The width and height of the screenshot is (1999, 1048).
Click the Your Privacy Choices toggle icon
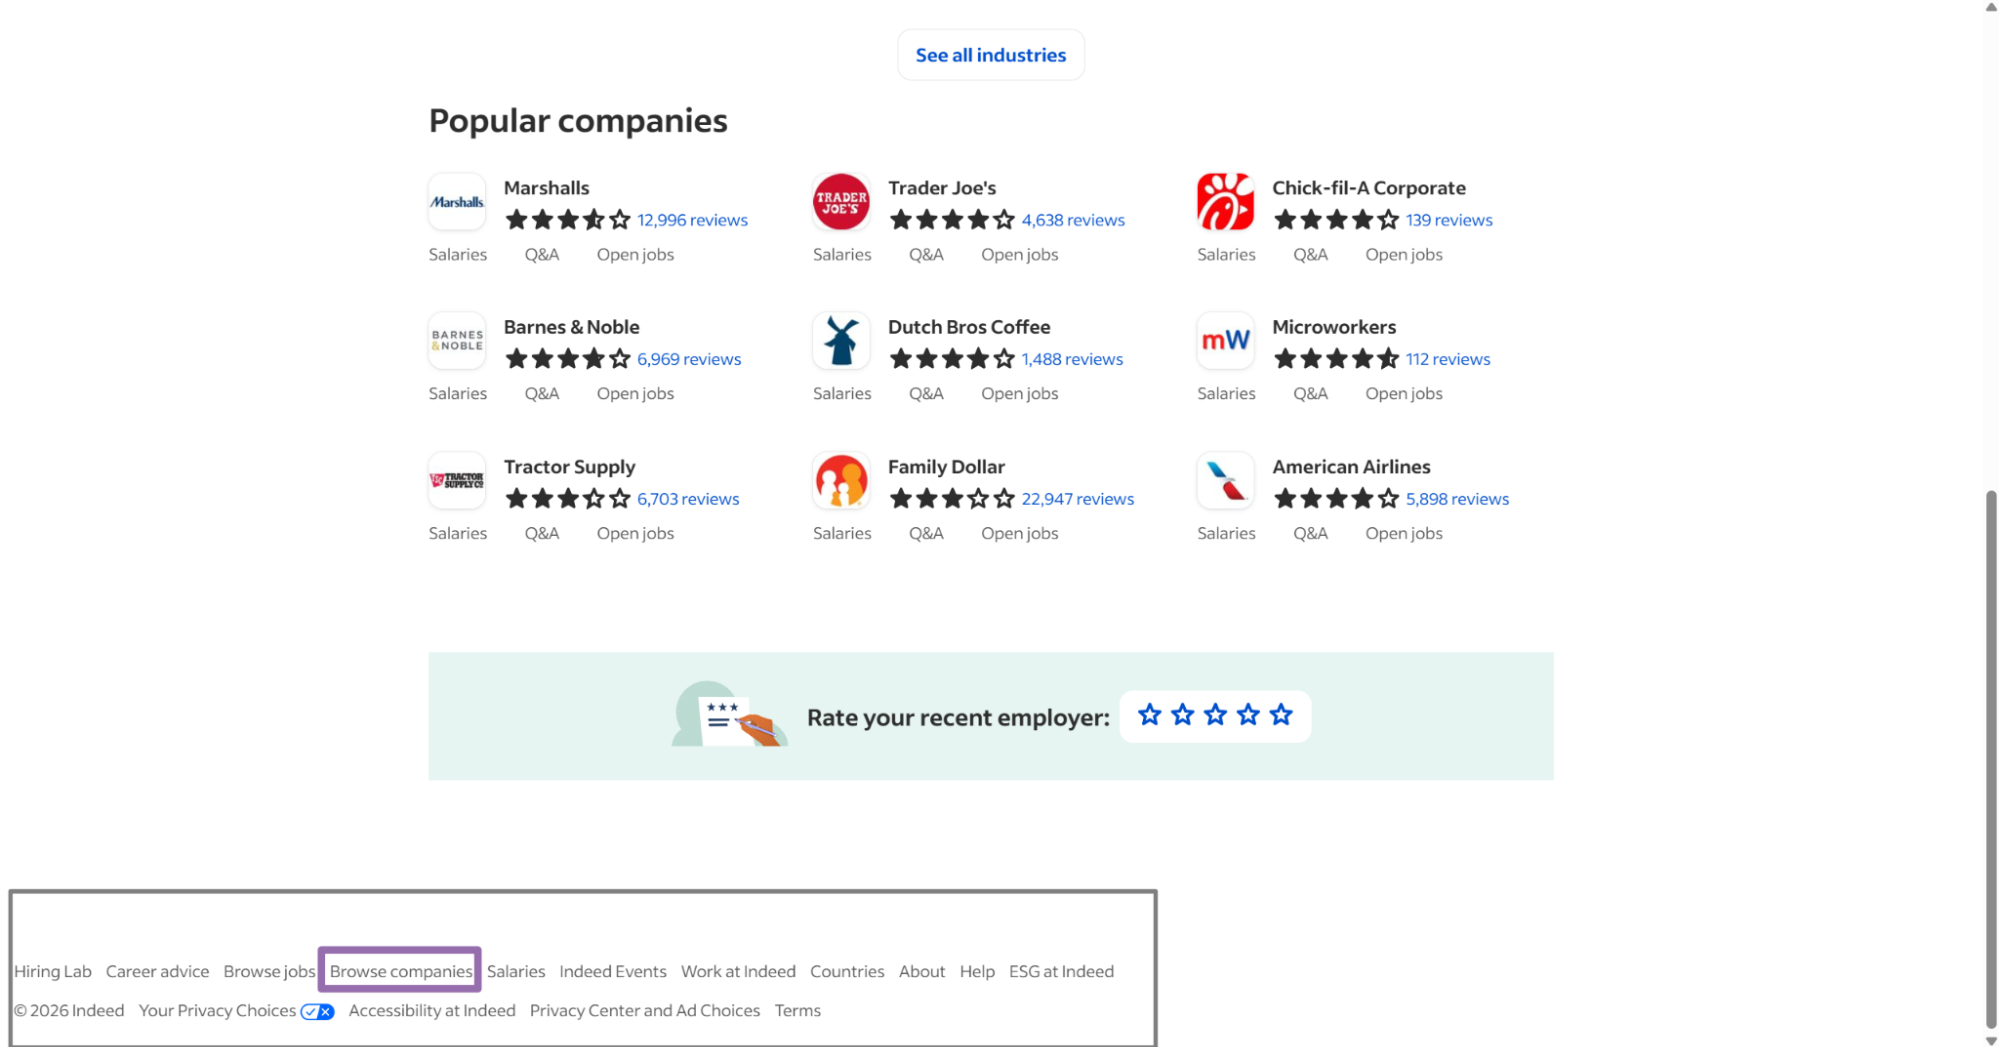(x=317, y=1011)
